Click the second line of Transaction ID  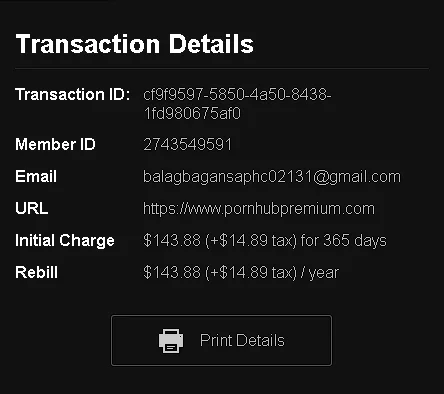tap(192, 113)
